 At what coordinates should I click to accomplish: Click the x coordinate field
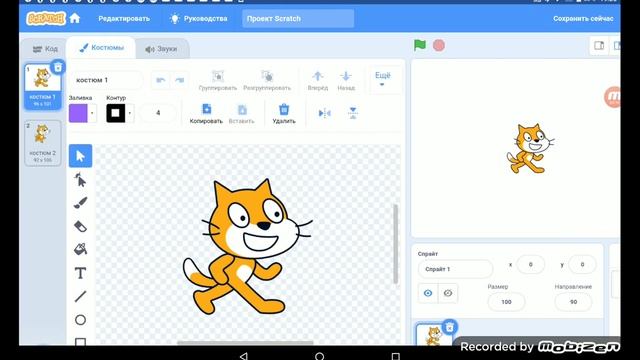click(x=531, y=265)
